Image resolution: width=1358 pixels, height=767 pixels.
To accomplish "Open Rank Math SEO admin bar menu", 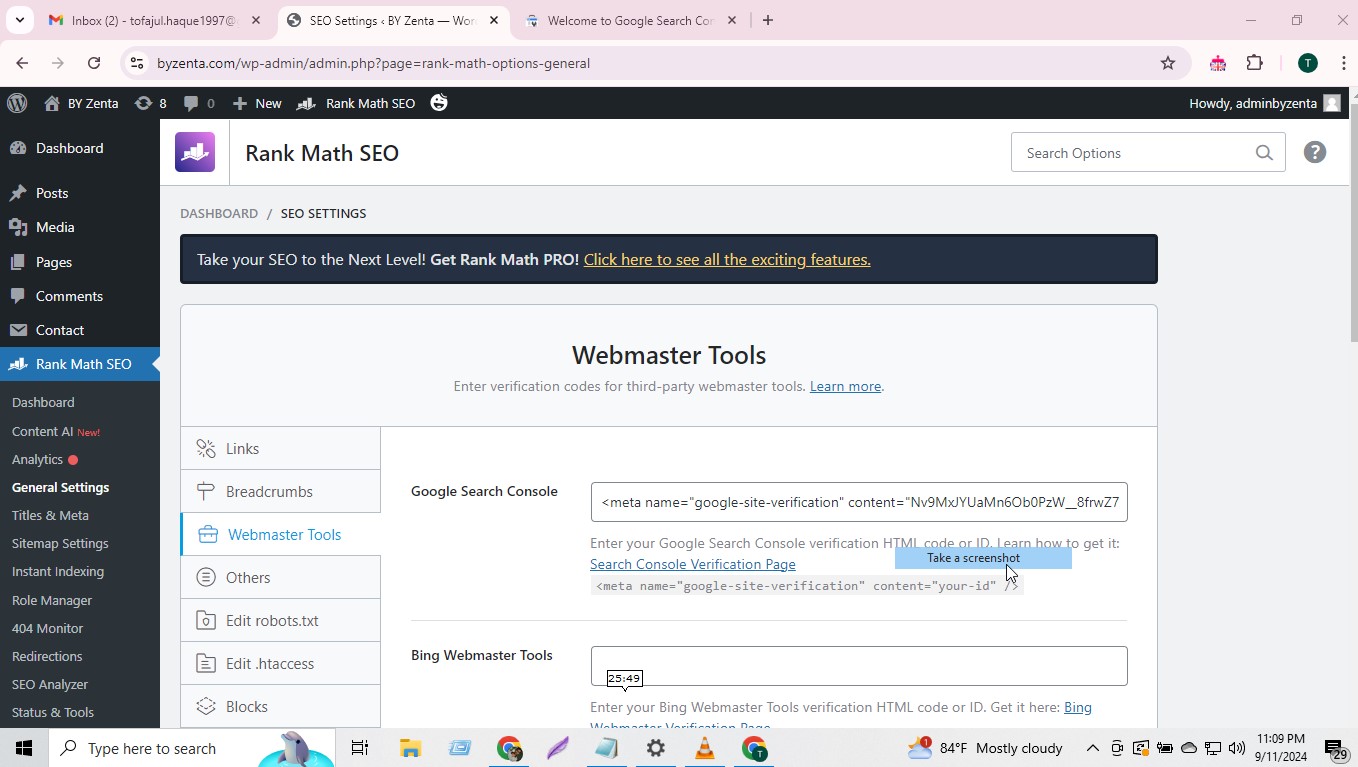I will [x=356, y=103].
